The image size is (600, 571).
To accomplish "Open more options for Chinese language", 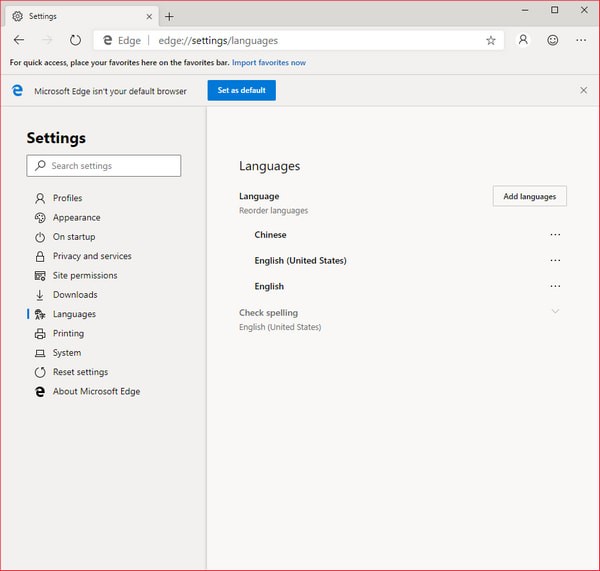I will click(555, 235).
